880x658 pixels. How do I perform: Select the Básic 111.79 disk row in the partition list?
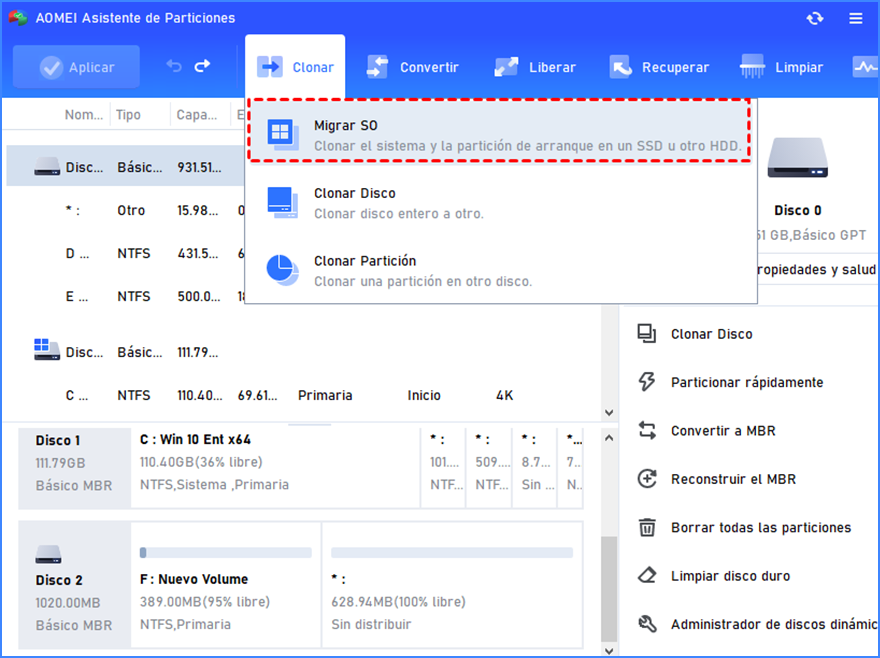pos(303,352)
